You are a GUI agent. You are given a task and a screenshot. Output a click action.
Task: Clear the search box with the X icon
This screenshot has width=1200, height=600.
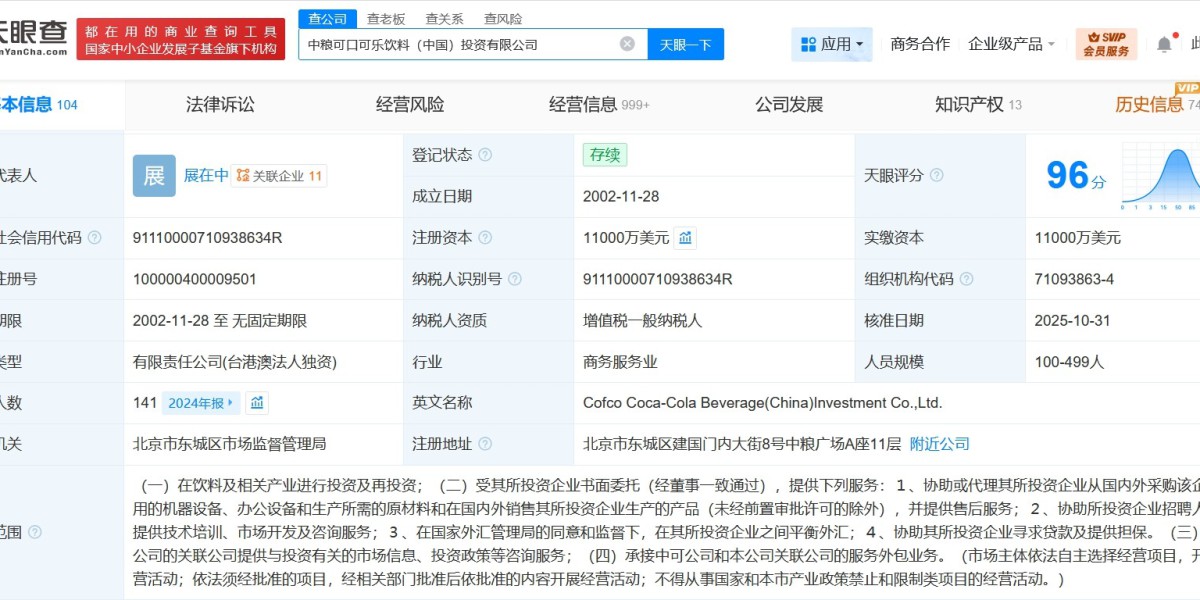[x=627, y=44]
